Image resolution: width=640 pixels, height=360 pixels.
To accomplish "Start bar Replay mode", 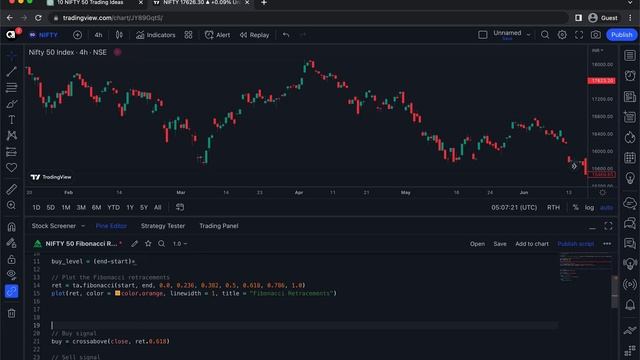I will pos(254,35).
